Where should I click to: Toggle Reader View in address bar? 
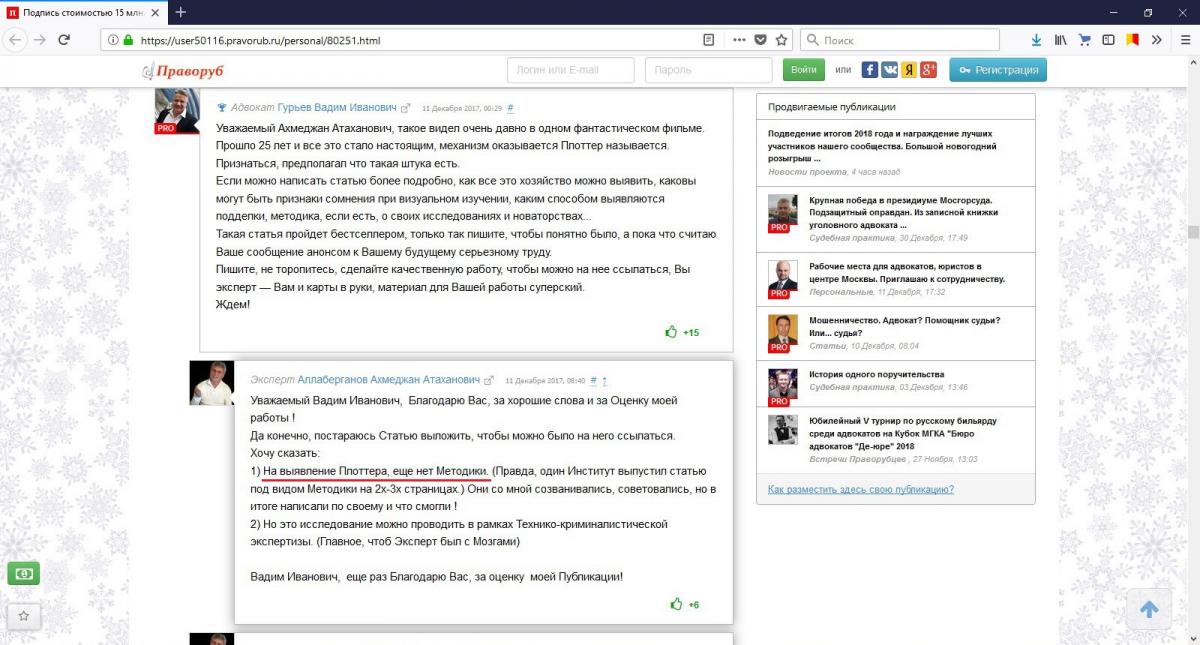click(x=709, y=40)
